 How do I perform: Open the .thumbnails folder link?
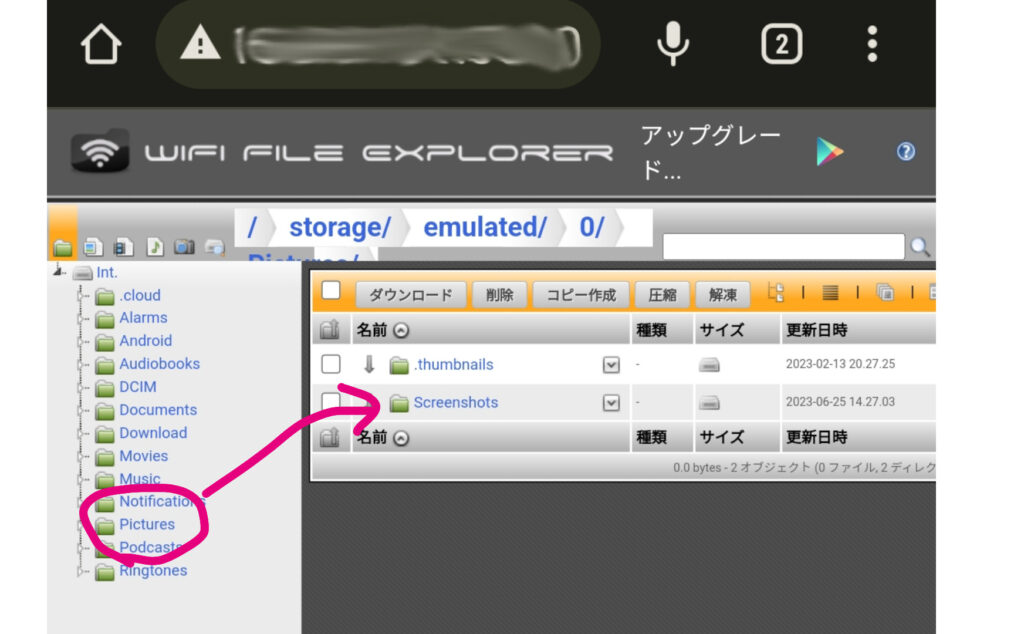pyautogui.click(x=453, y=364)
